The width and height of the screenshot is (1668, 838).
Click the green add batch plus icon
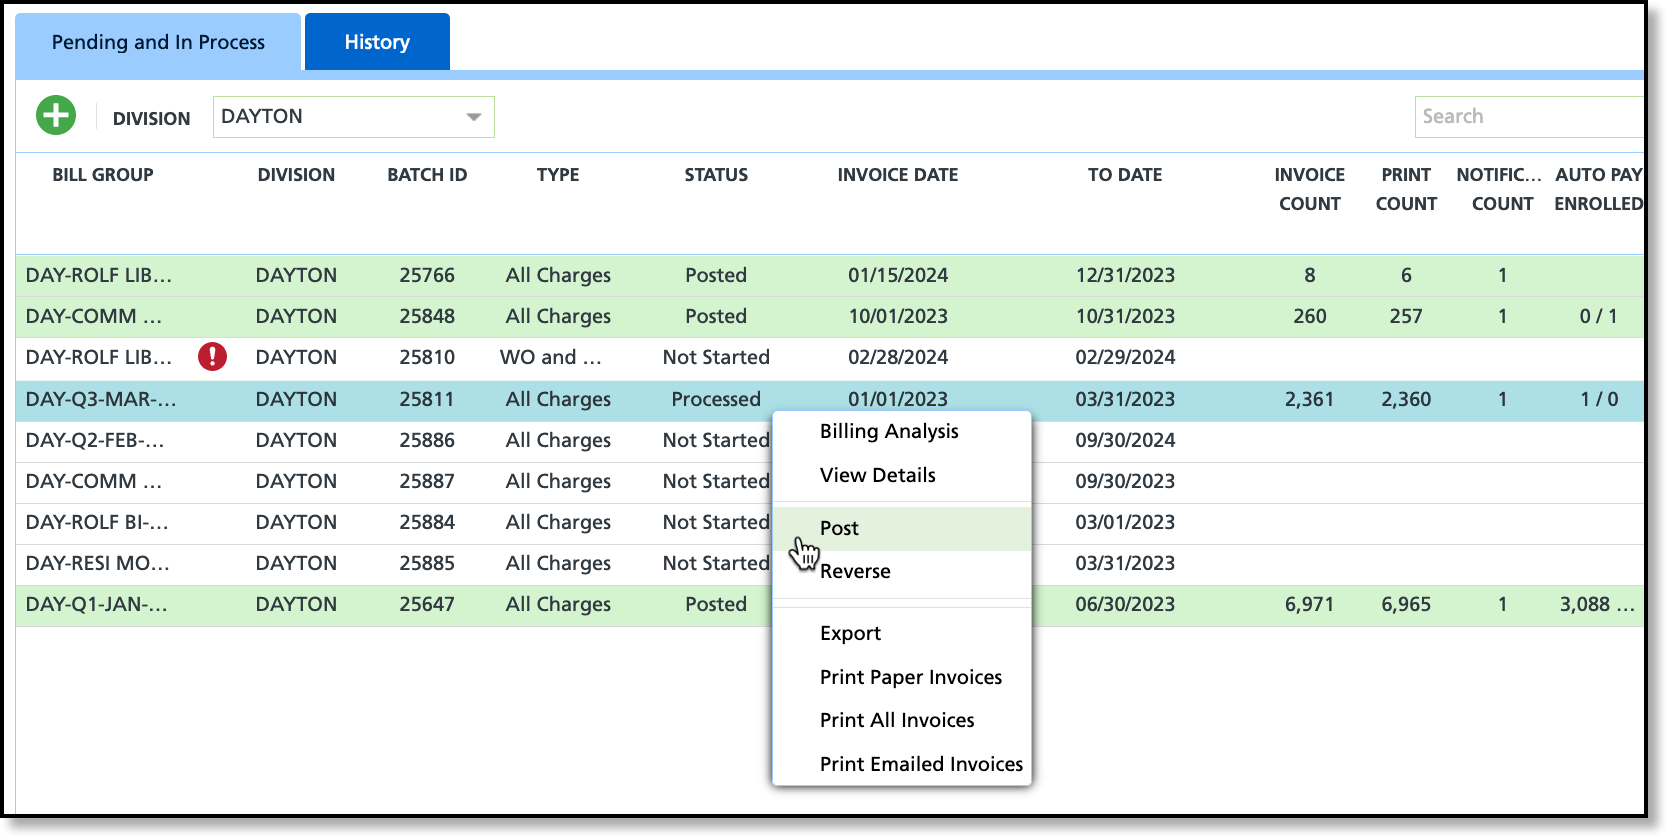click(56, 116)
